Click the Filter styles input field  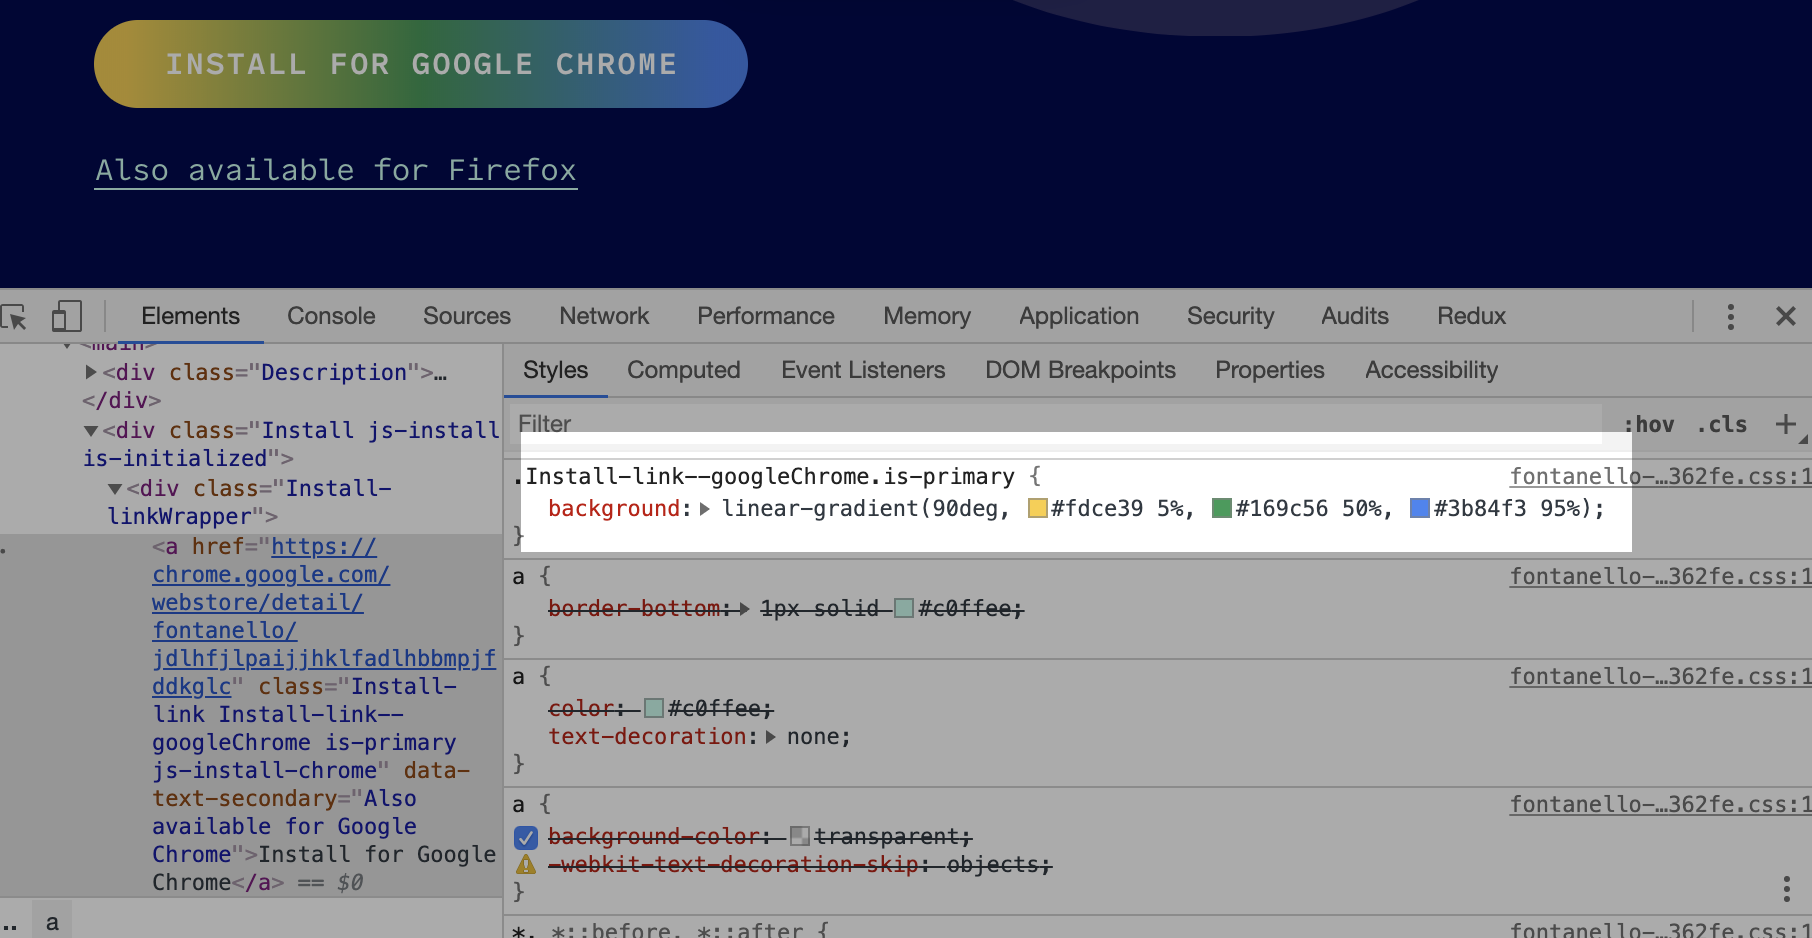(1050, 424)
